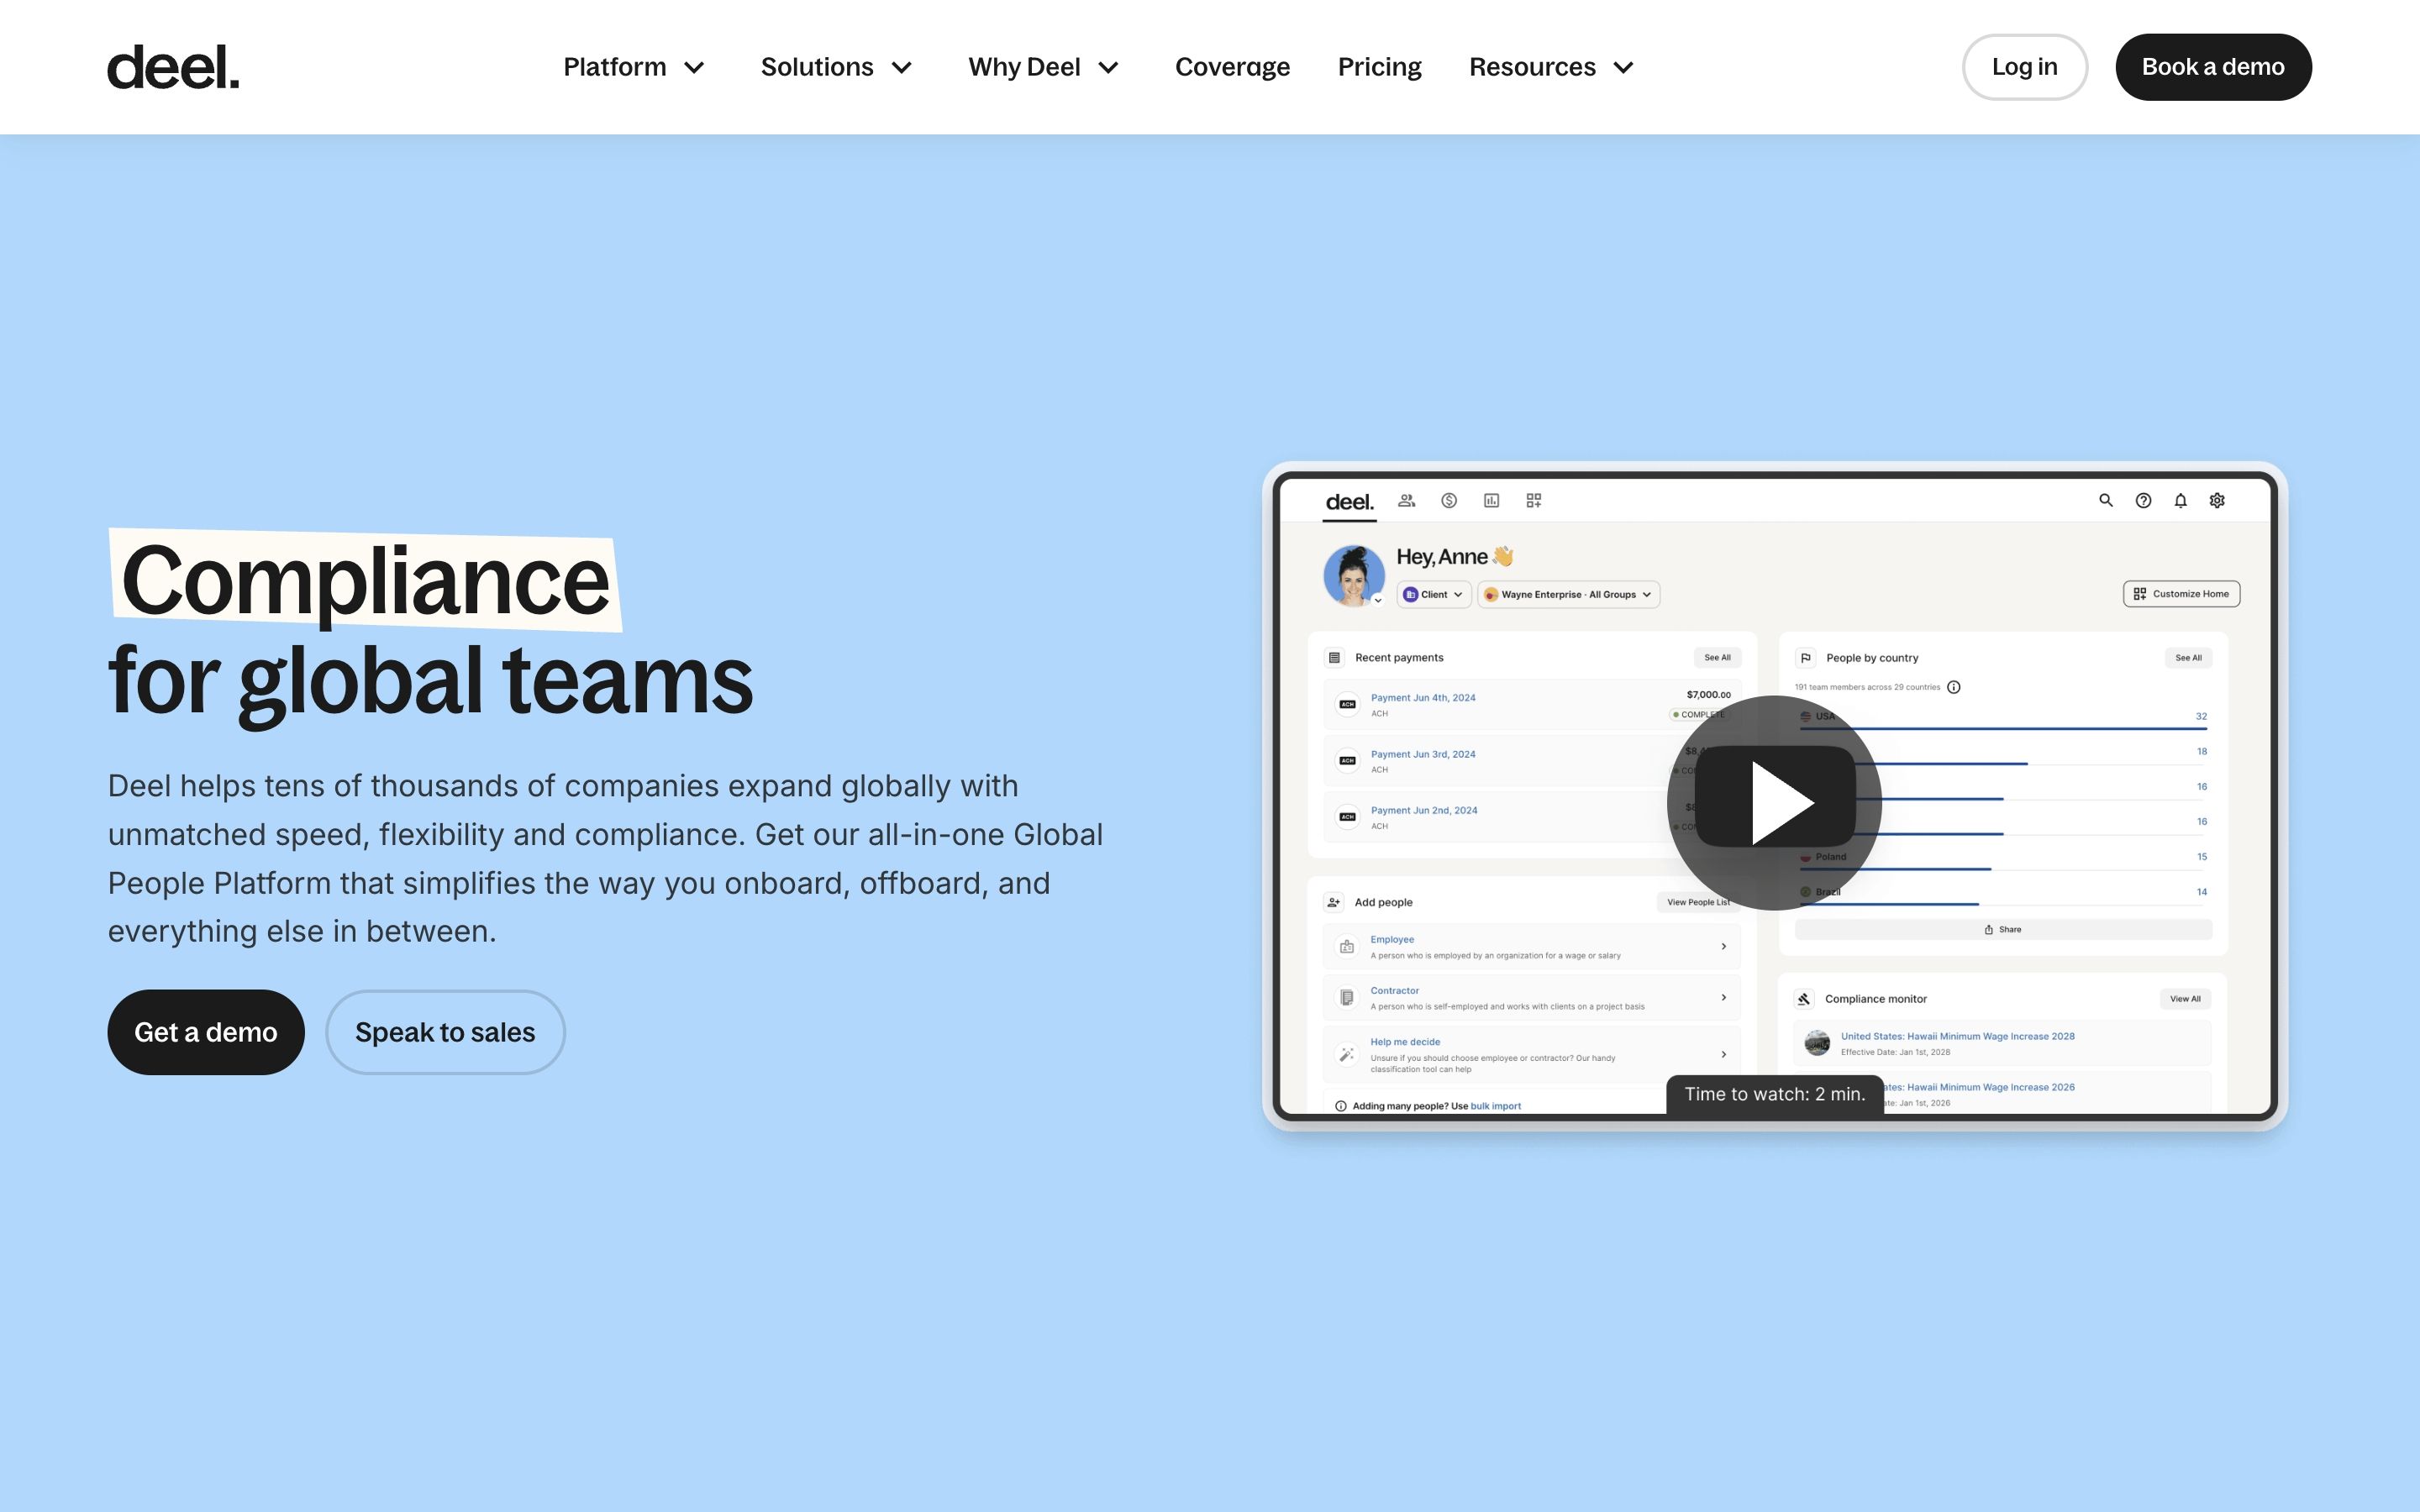This screenshot has height=1512, width=2420.
Task: Go to the Coverage page
Action: click(1232, 67)
